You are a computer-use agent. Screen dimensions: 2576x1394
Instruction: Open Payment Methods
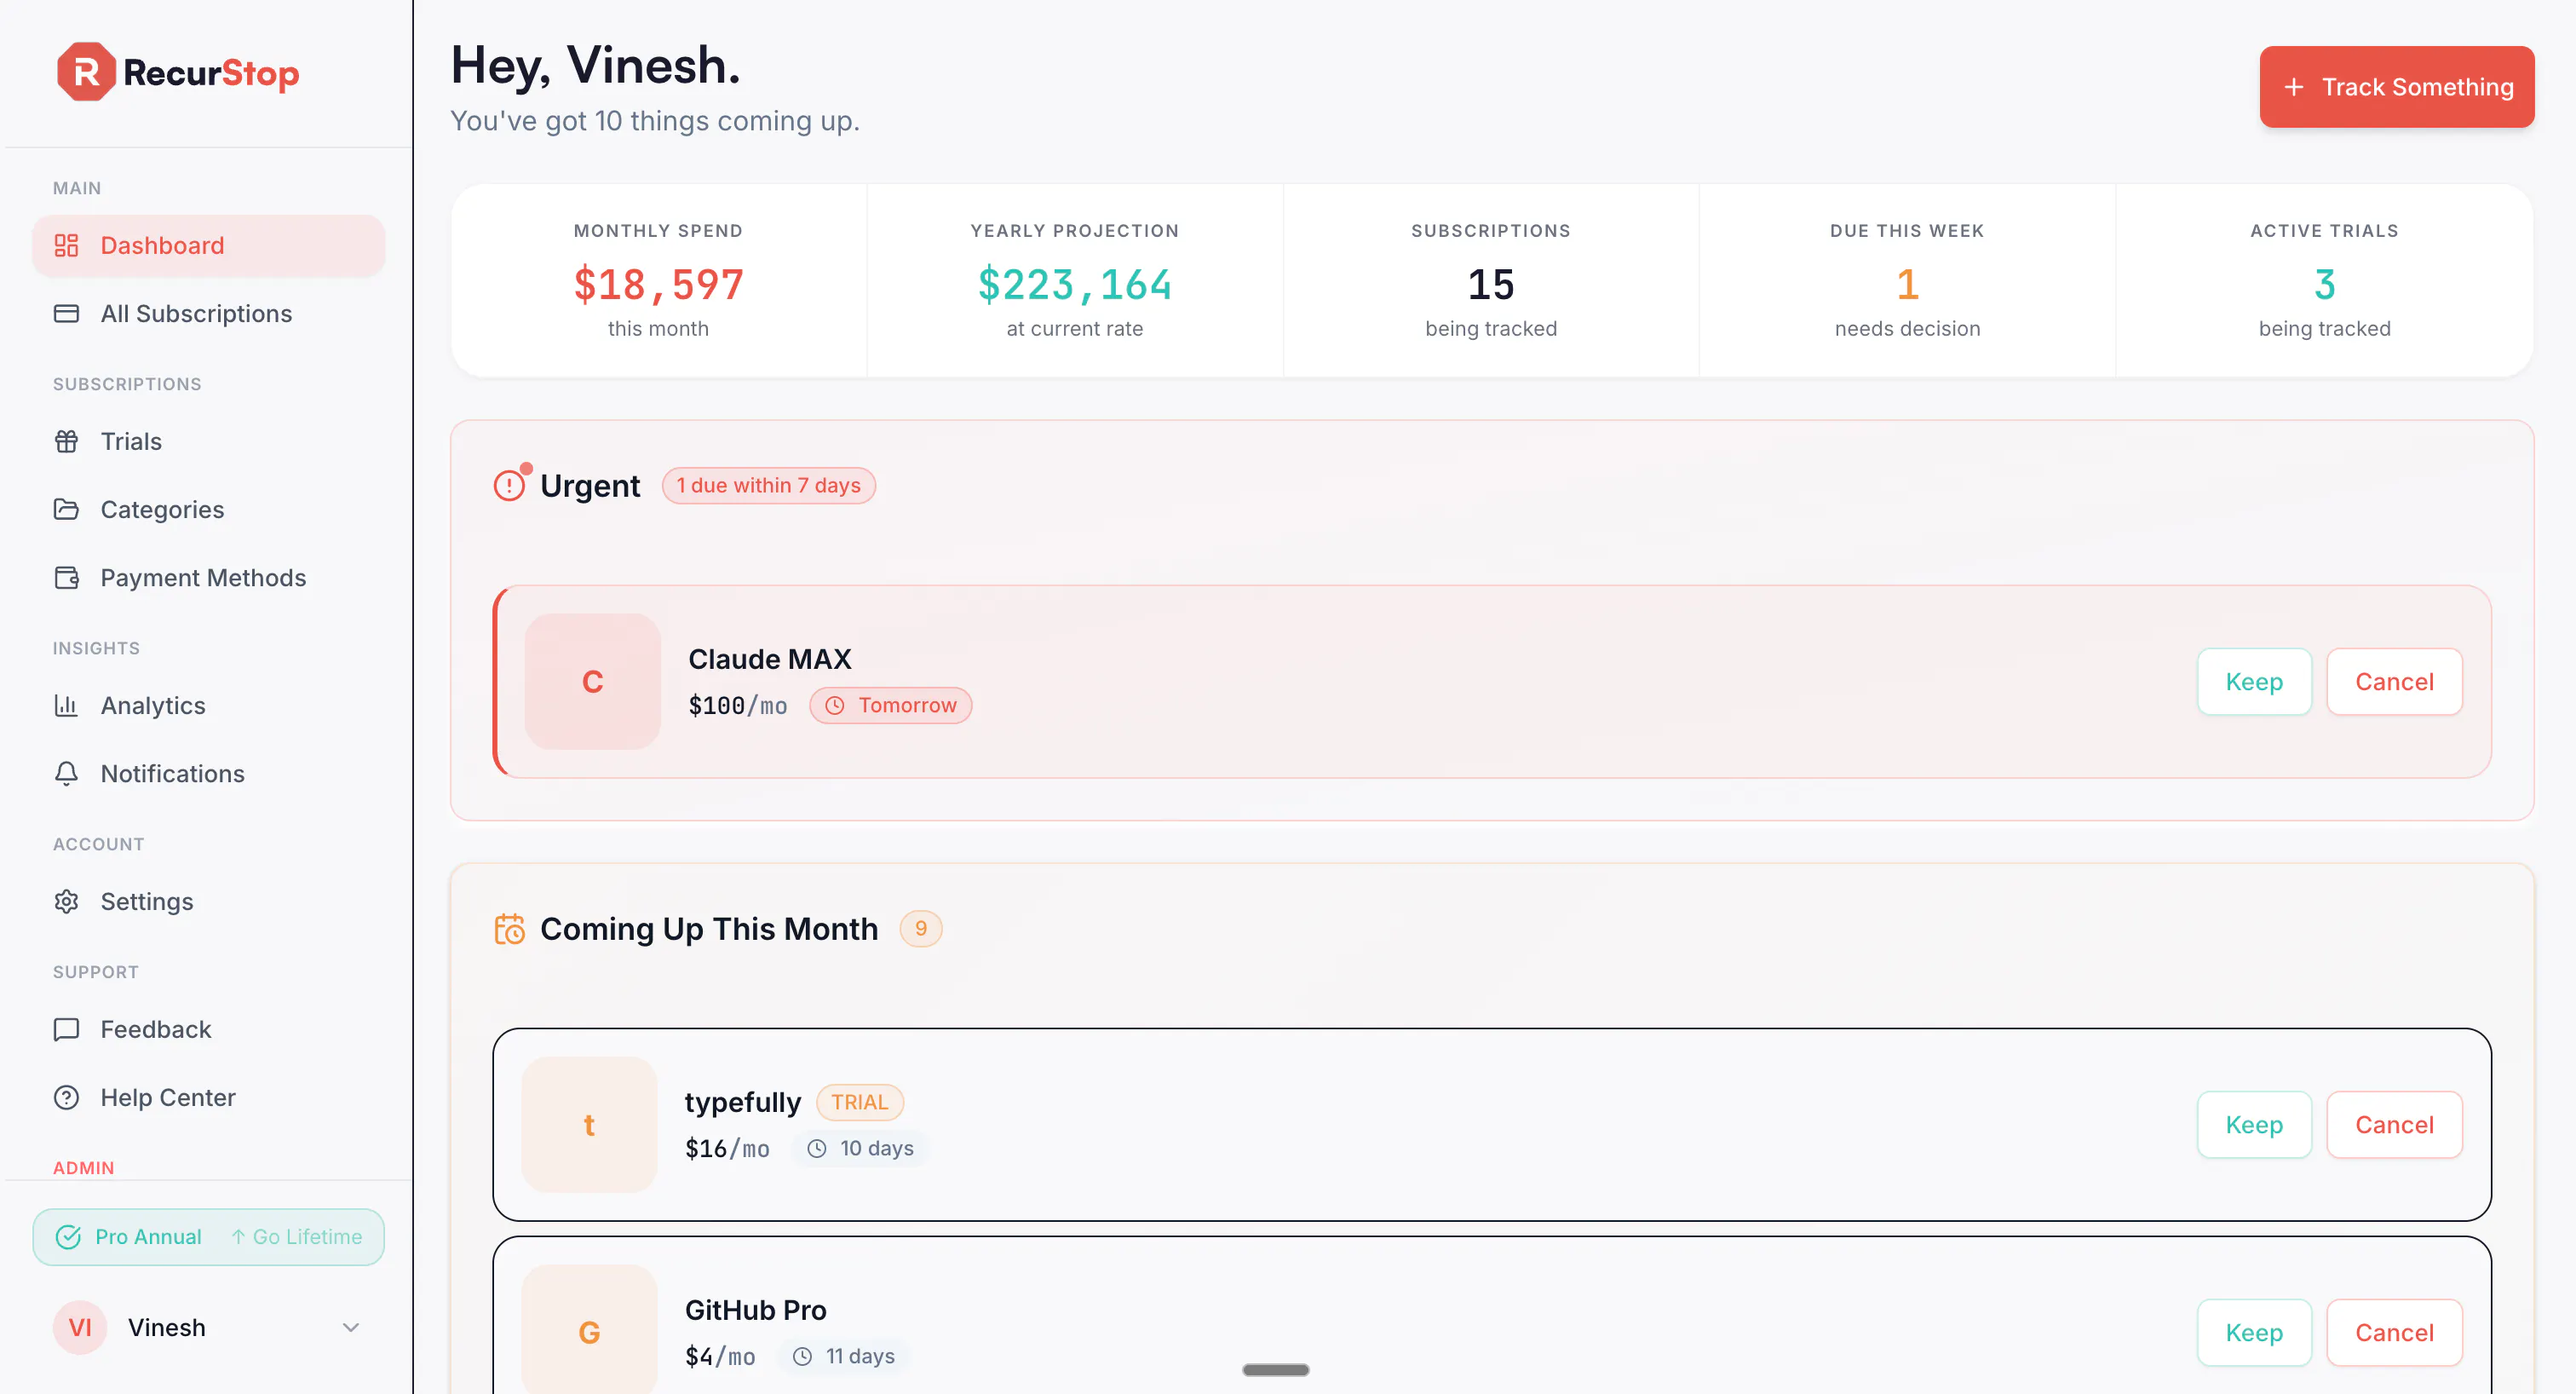(208, 577)
